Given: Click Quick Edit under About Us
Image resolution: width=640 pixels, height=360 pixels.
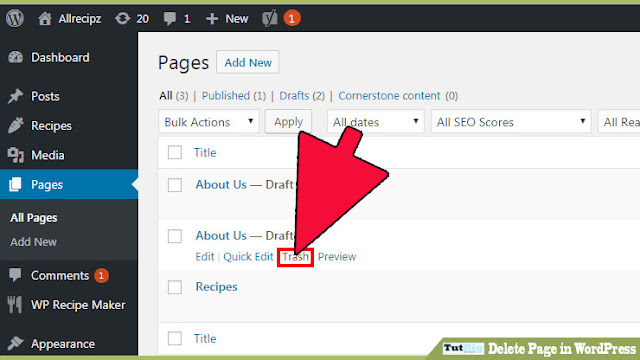Looking at the screenshot, I should [x=248, y=257].
